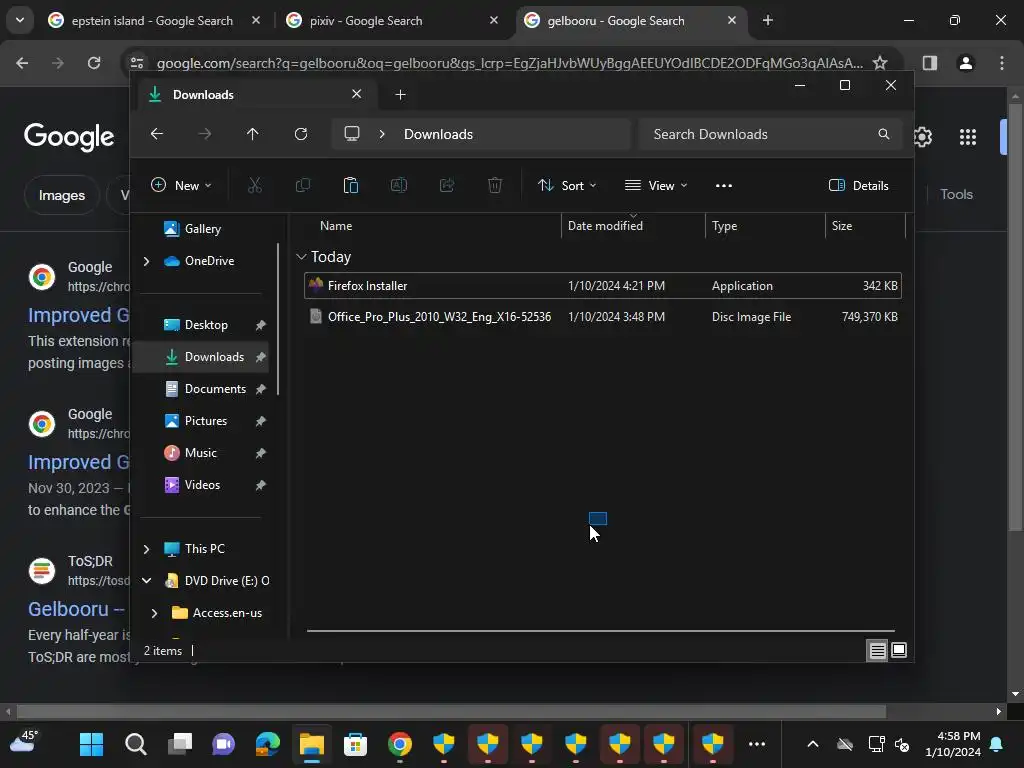Select the Firefox Installer file

click(603, 285)
